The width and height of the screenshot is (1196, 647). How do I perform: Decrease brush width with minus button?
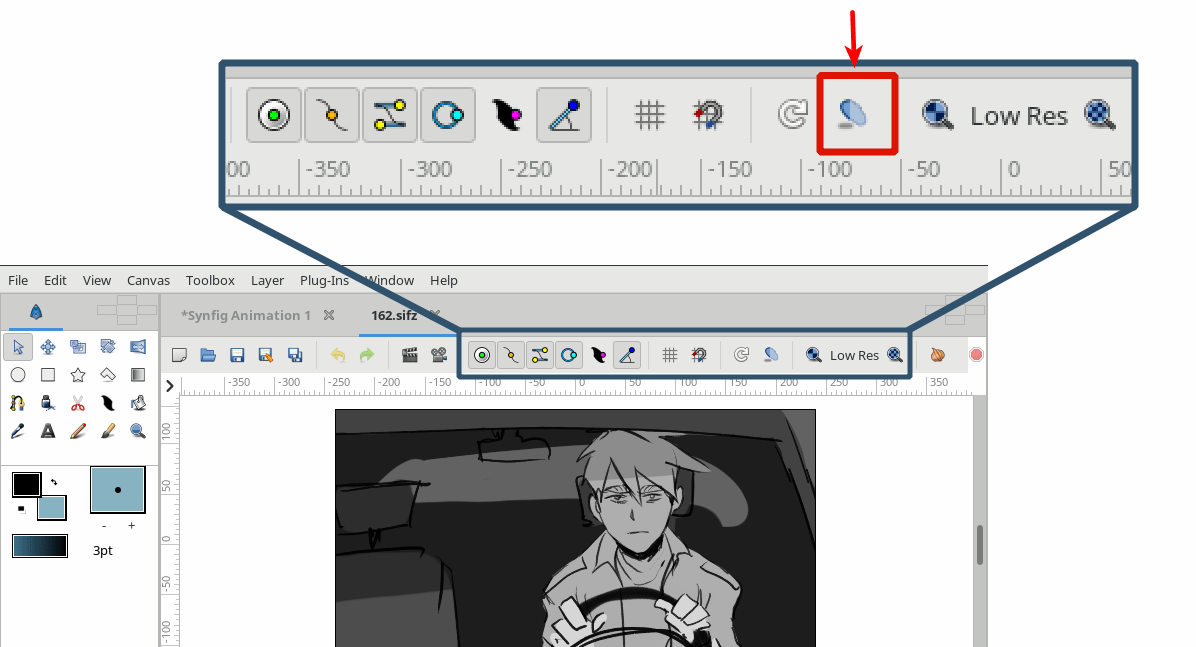click(x=104, y=526)
